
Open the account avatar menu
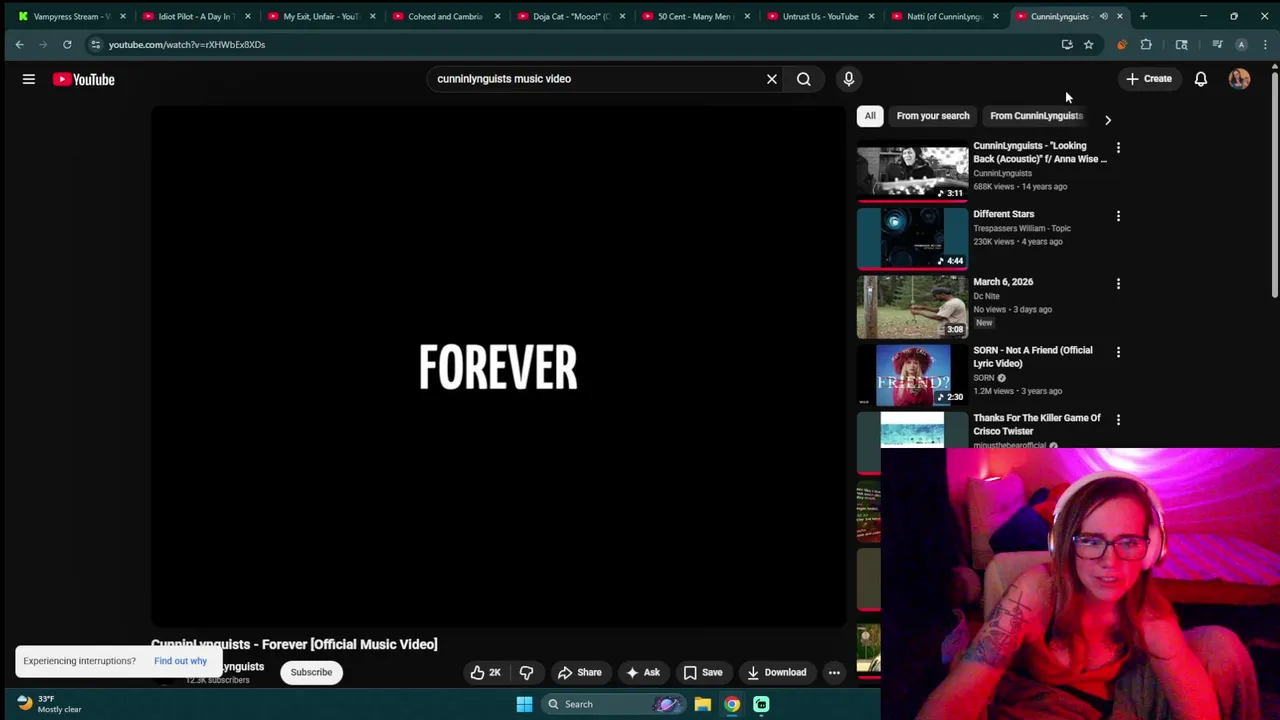pyautogui.click(x=1239, y=79)
